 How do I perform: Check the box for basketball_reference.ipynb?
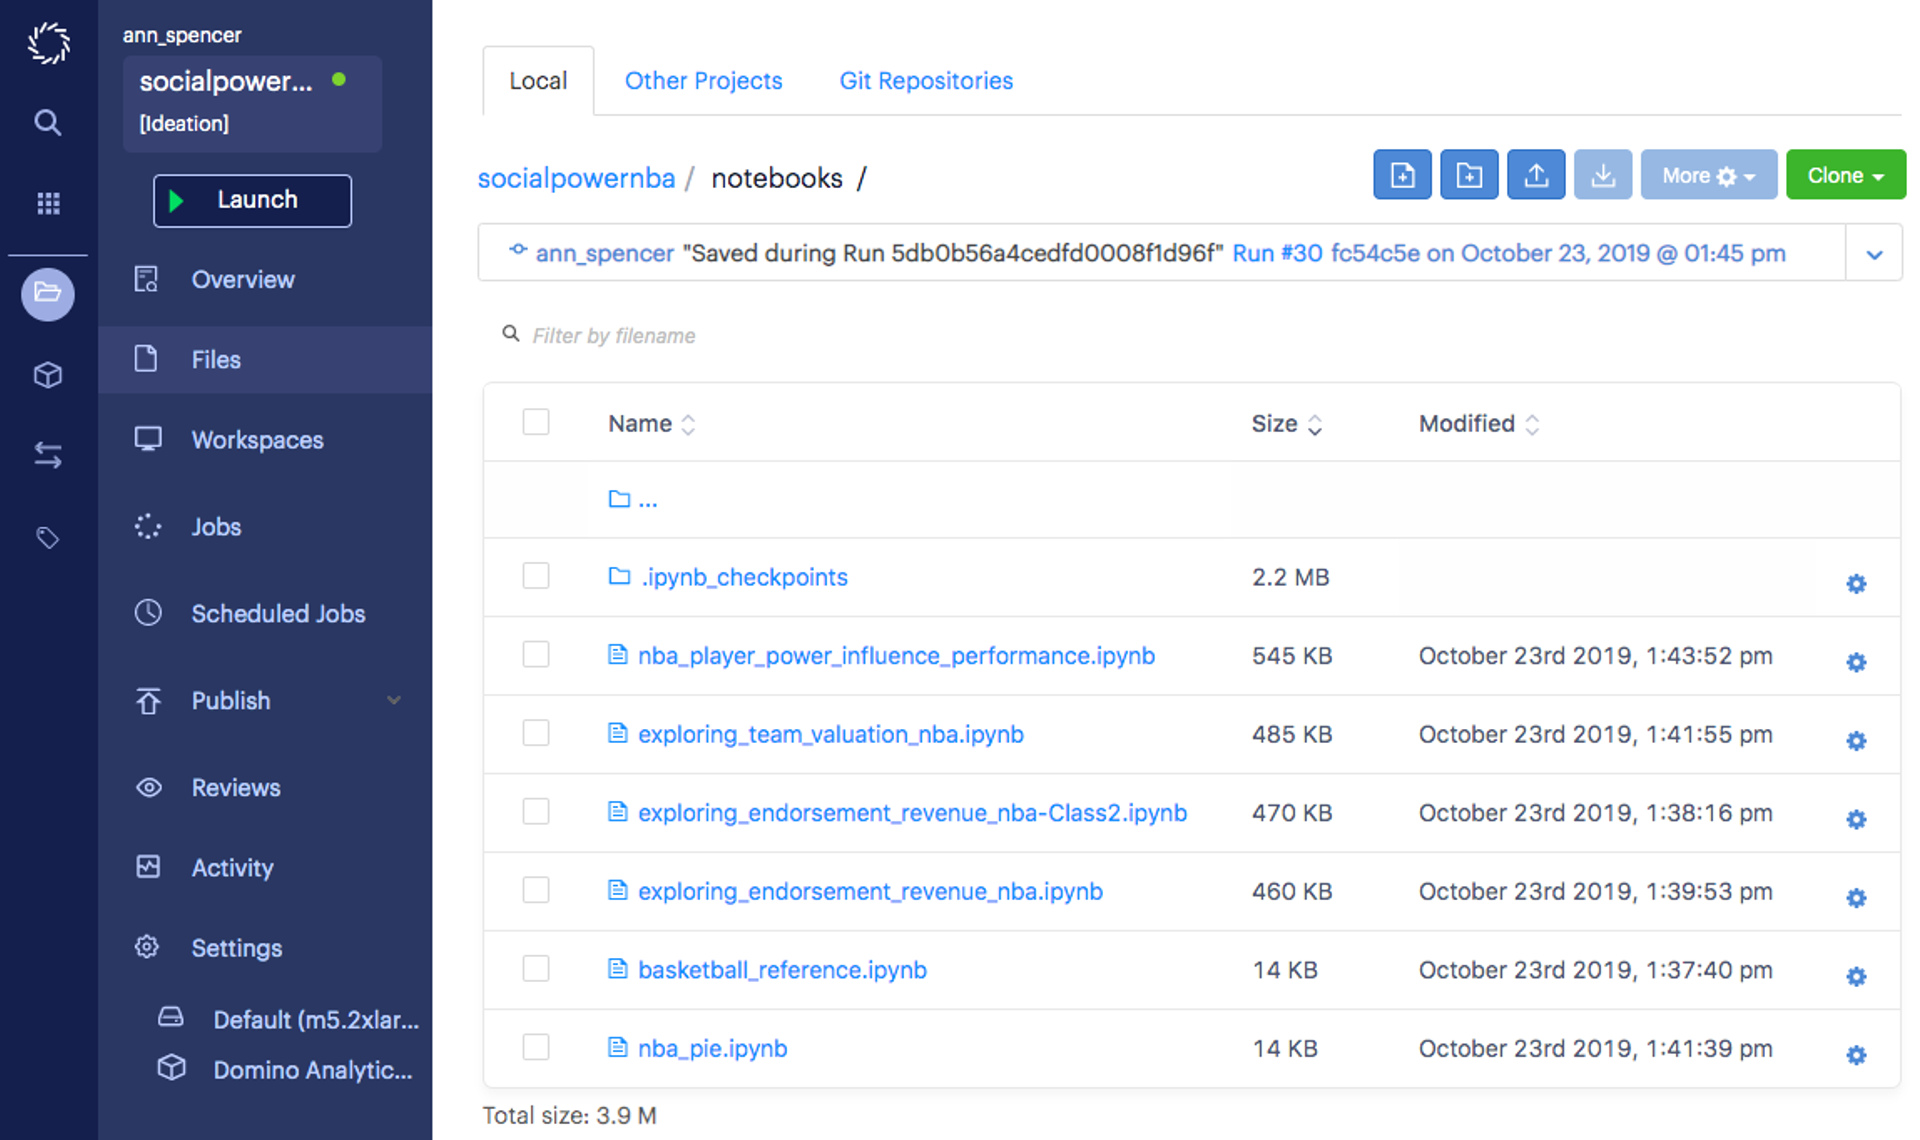[536, 969]
